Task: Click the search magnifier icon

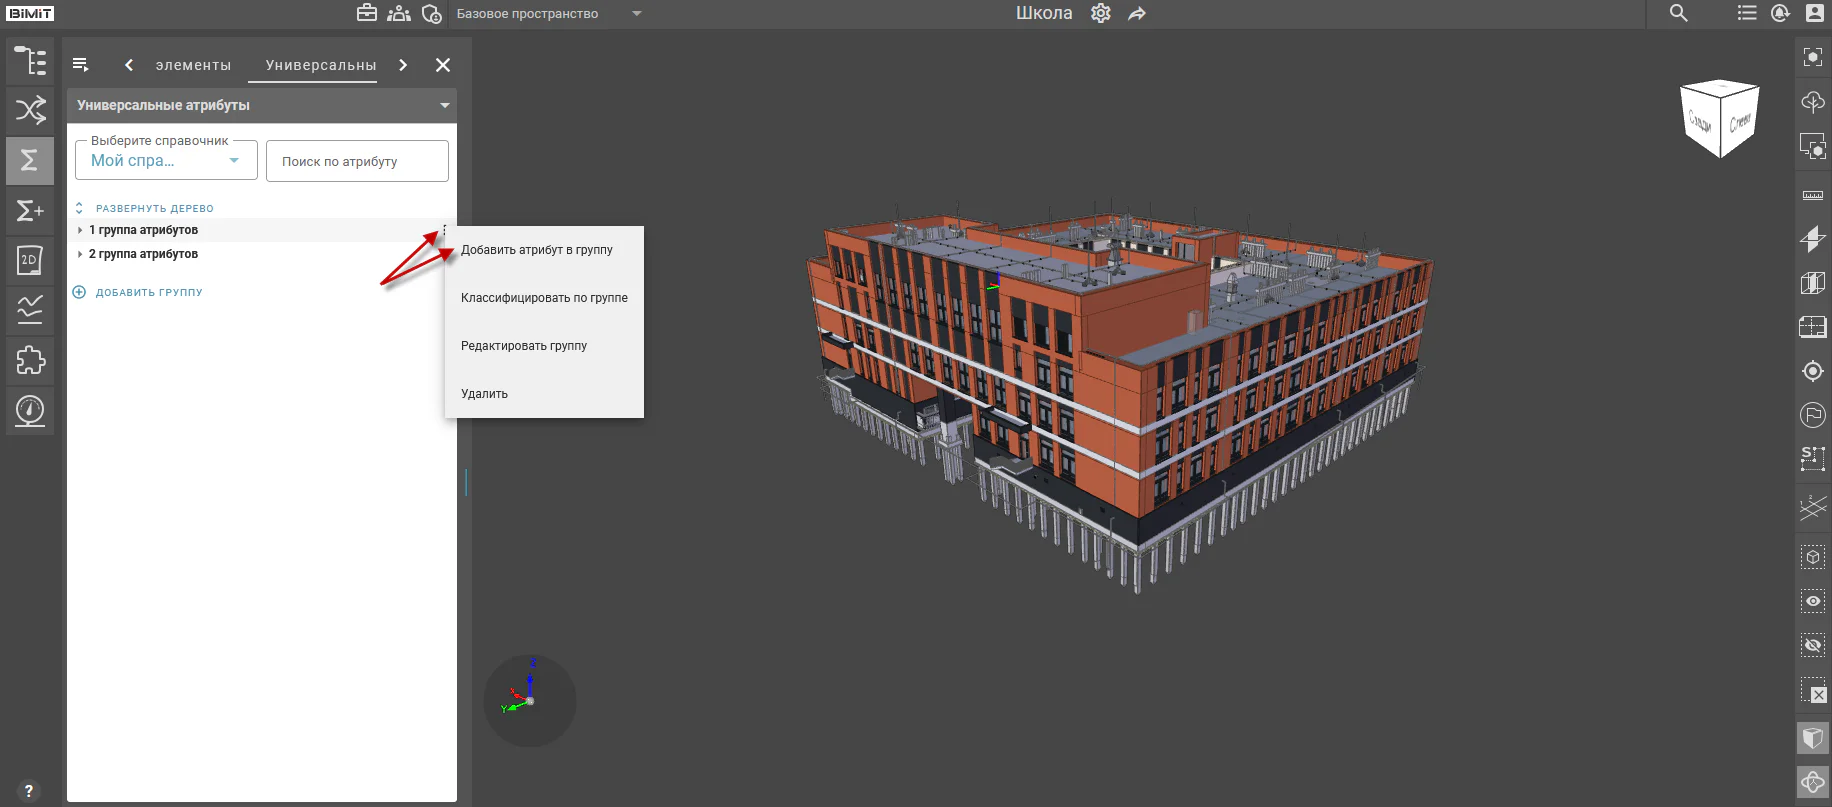Action: coord(1679,13)
